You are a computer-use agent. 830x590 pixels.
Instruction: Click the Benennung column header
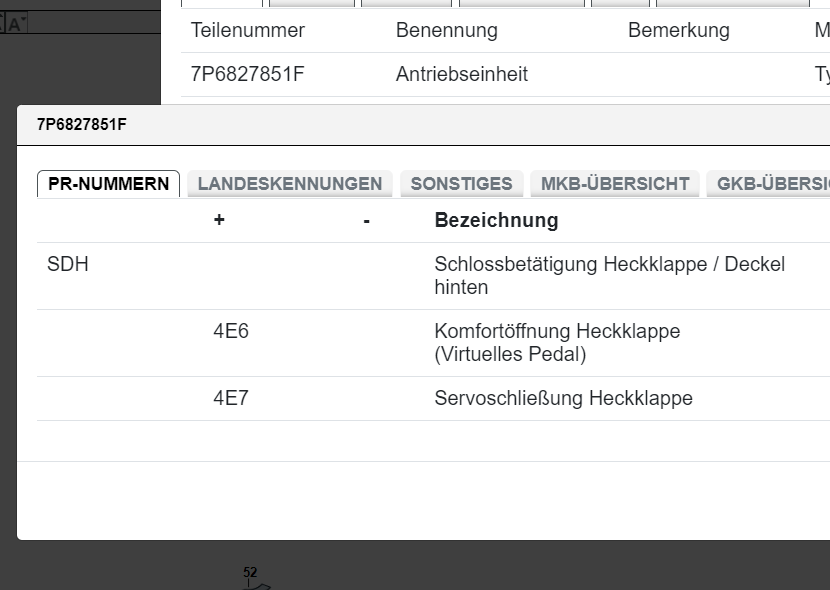[446, 30]
